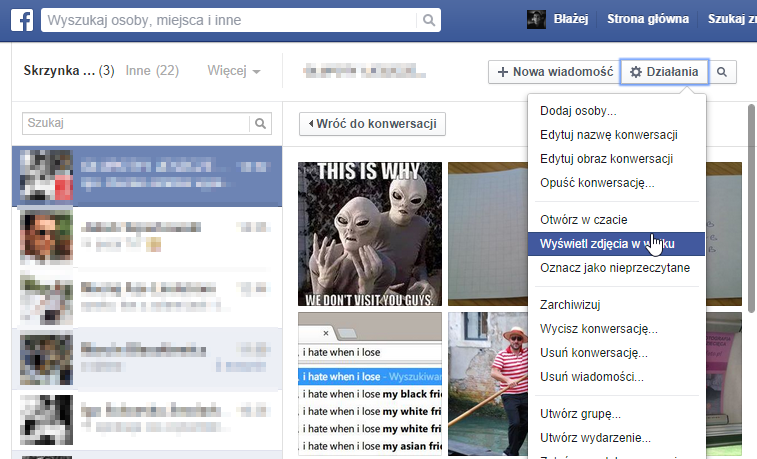Click Usuń wiadomości... menu item

pyautogui.click(x=616, y=377)
